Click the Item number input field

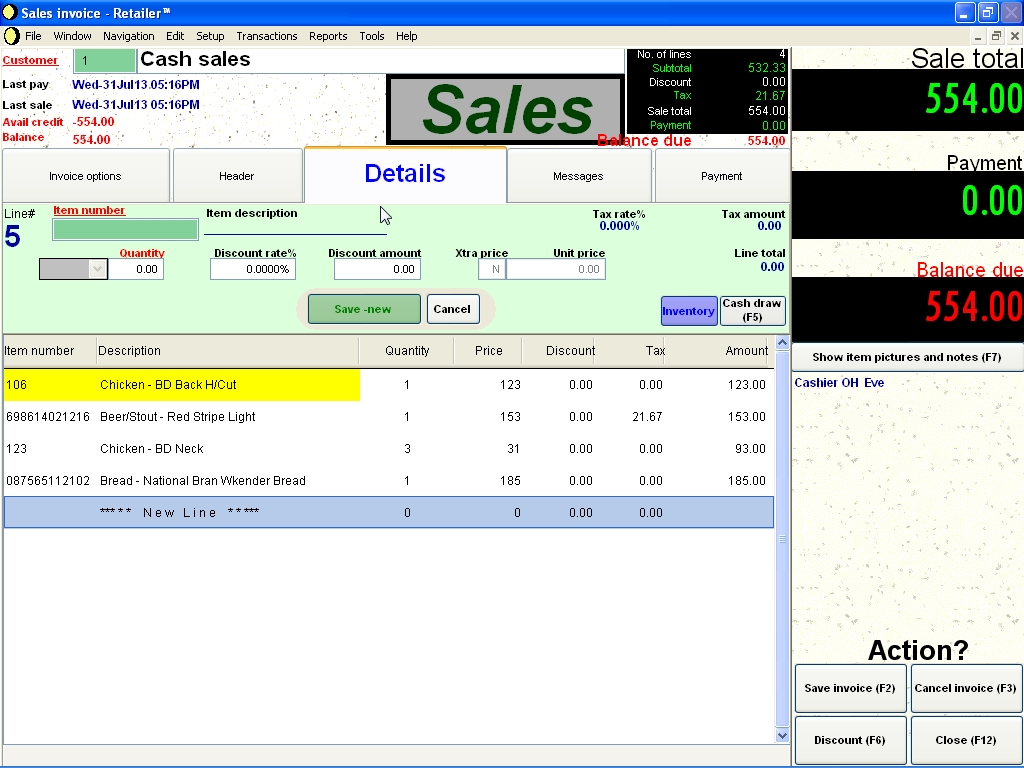click(x=126, y=230)
